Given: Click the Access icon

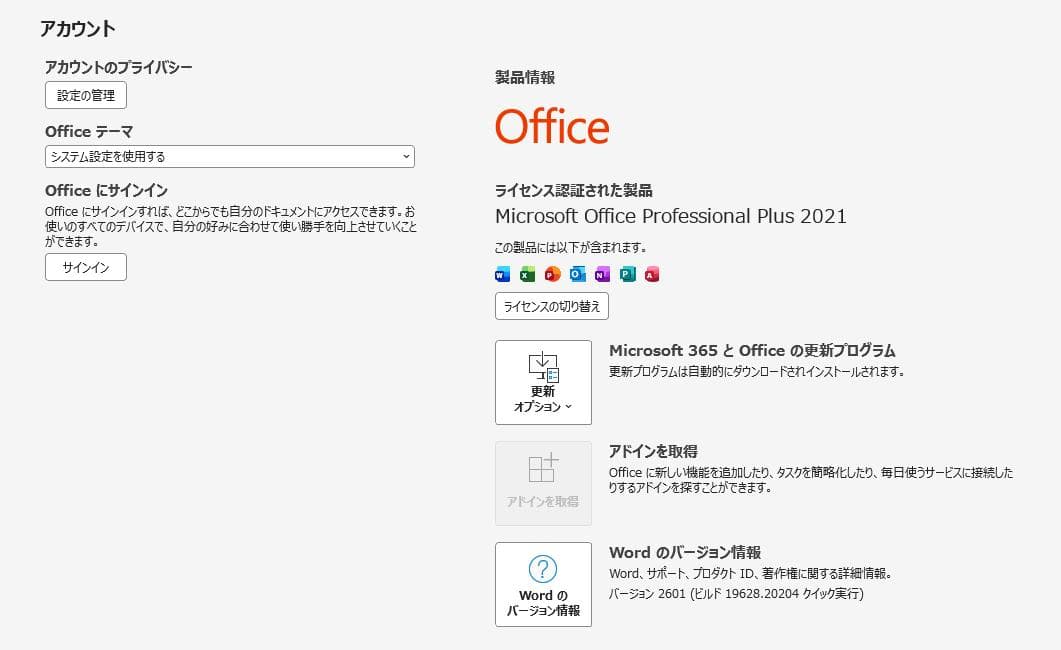Looking at the screenshot, I should pyautogui.click(x=652, y=274).
